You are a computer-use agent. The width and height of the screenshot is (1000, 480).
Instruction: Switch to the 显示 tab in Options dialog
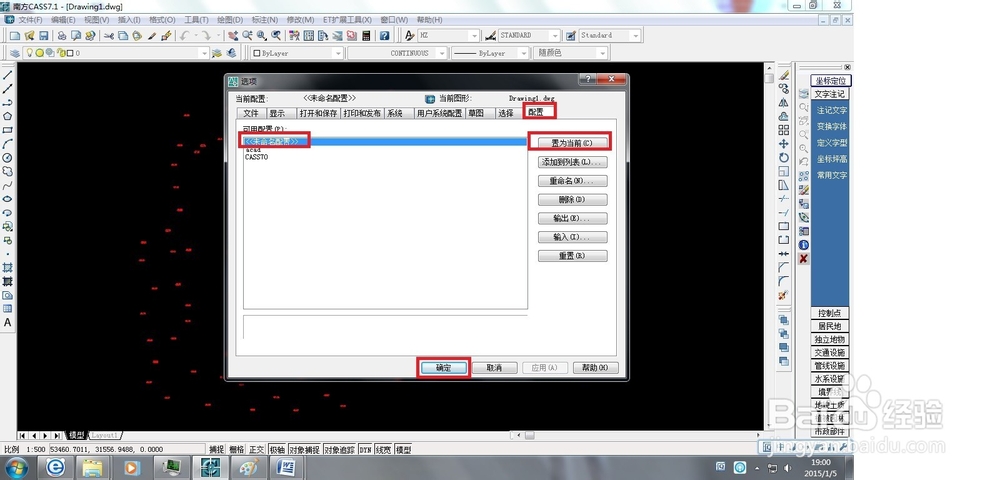277,113
